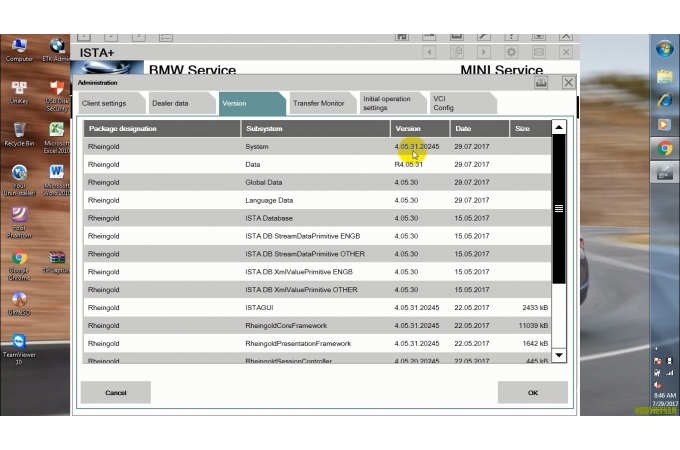The image size is (680, 450).
Task: Click the Size column header
Action: coord(530,129)
